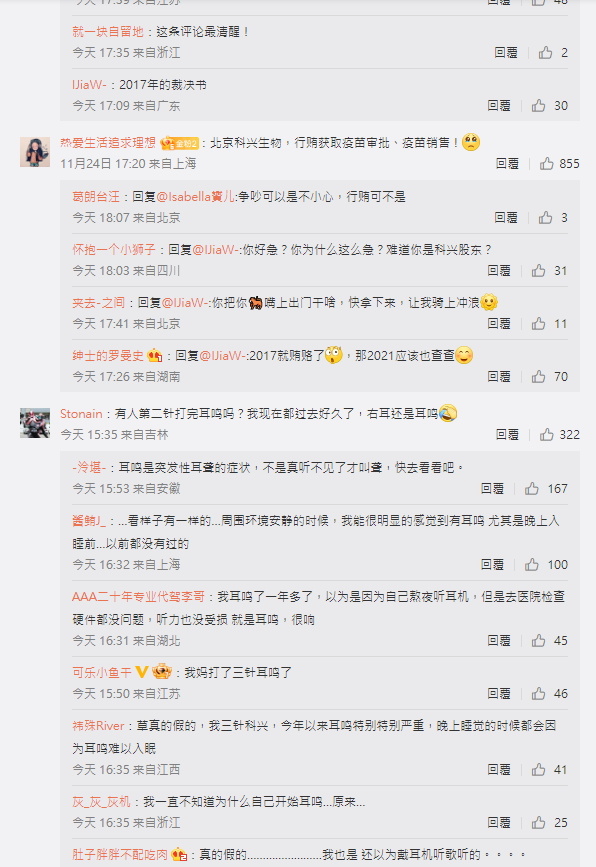The image size is (596, 867).
Task: Reply to Stonain's tinnitus comment
Action: click(507, 435)
